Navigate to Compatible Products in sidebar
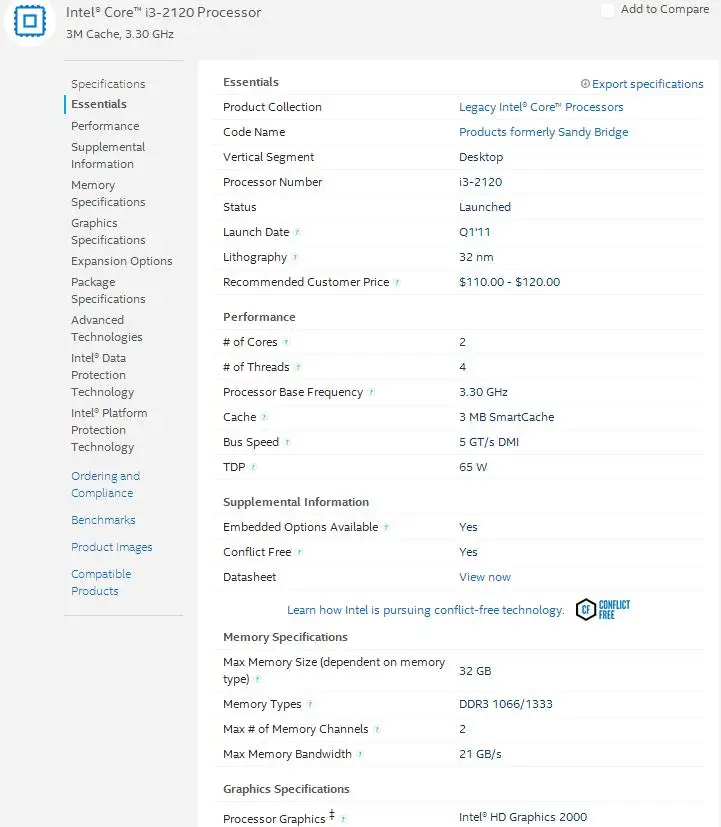Image resolution: width=721 pixels, height=827 pixels. 100,582
